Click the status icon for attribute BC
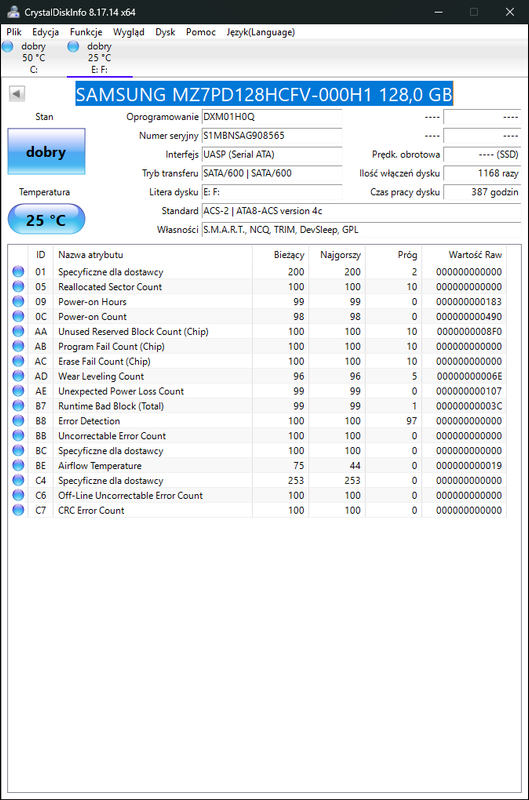The width and height of the screenshot is (529, 800). pyautogui.click(x=18, y=451)
